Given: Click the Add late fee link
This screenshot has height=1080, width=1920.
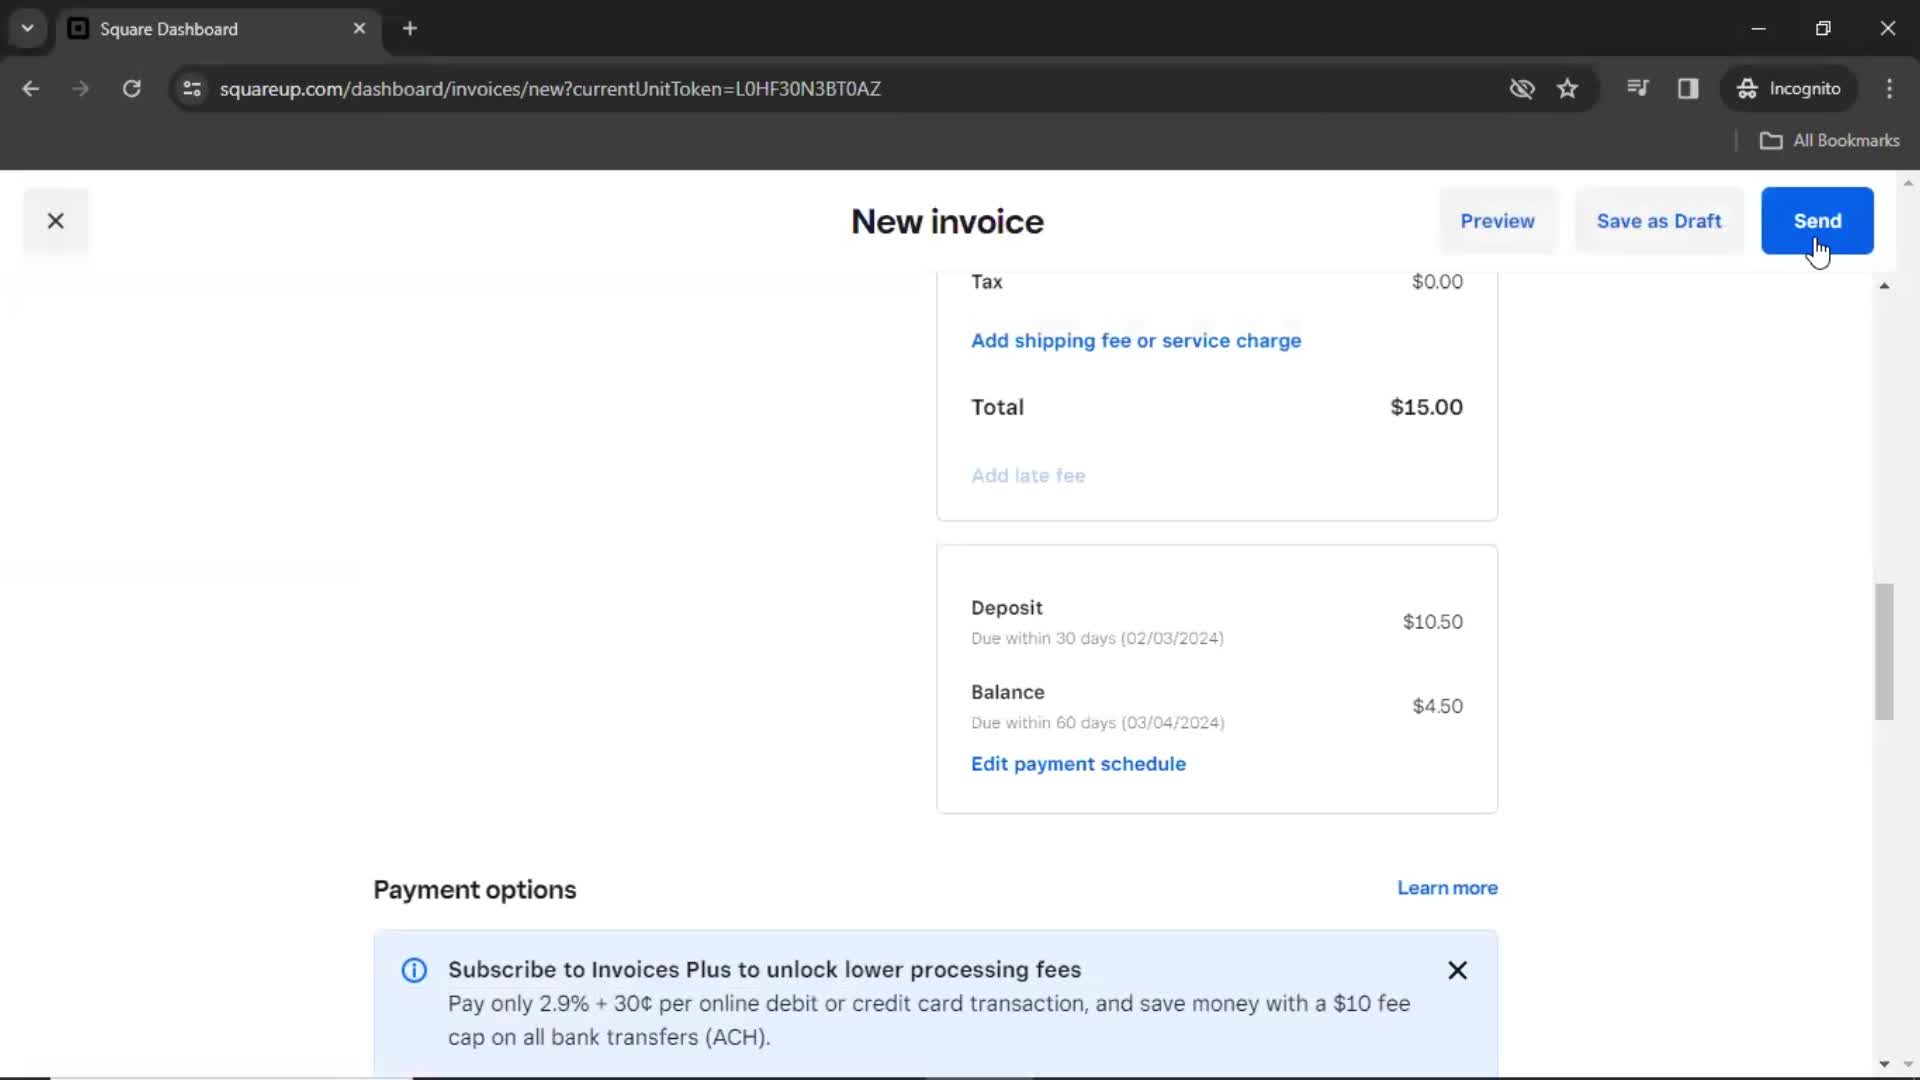Looking at the screenshot, I should click(x=1028, y=476).
